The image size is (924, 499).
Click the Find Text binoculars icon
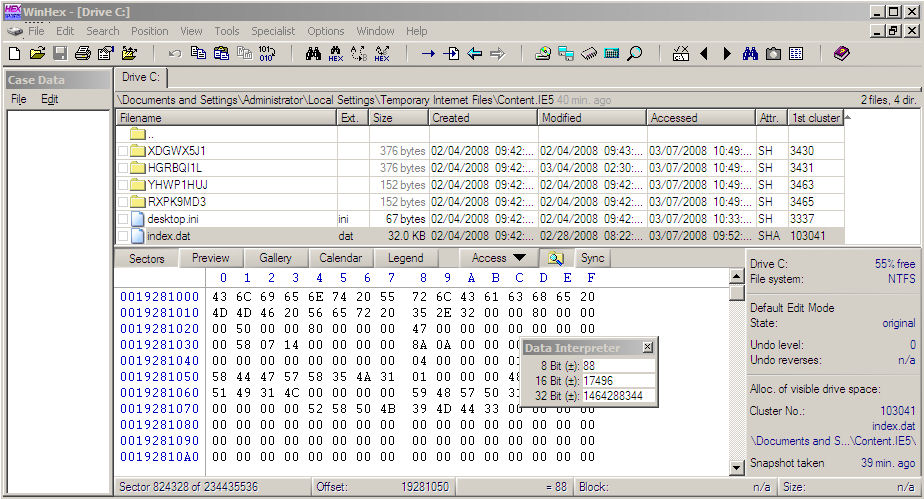tap(312, 53)
